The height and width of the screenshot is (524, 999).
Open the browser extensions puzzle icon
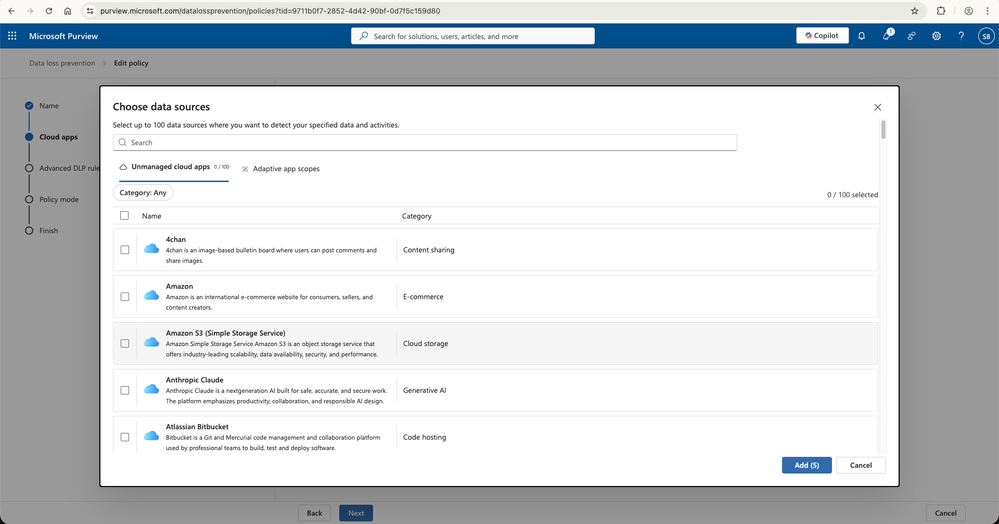pyautogui.click(x=941, y=11)
